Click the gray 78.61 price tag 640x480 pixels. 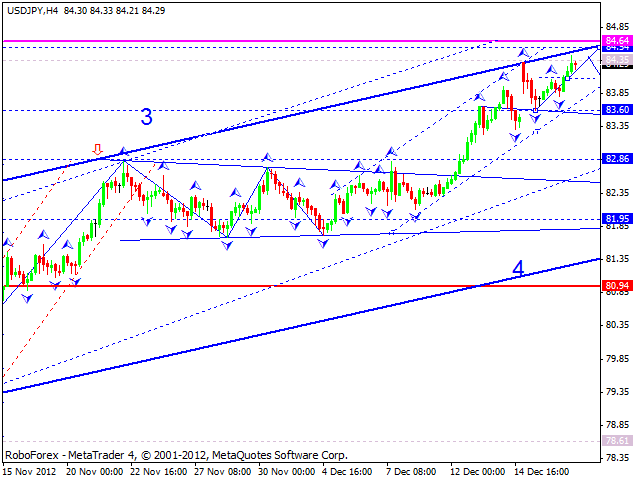617,440
